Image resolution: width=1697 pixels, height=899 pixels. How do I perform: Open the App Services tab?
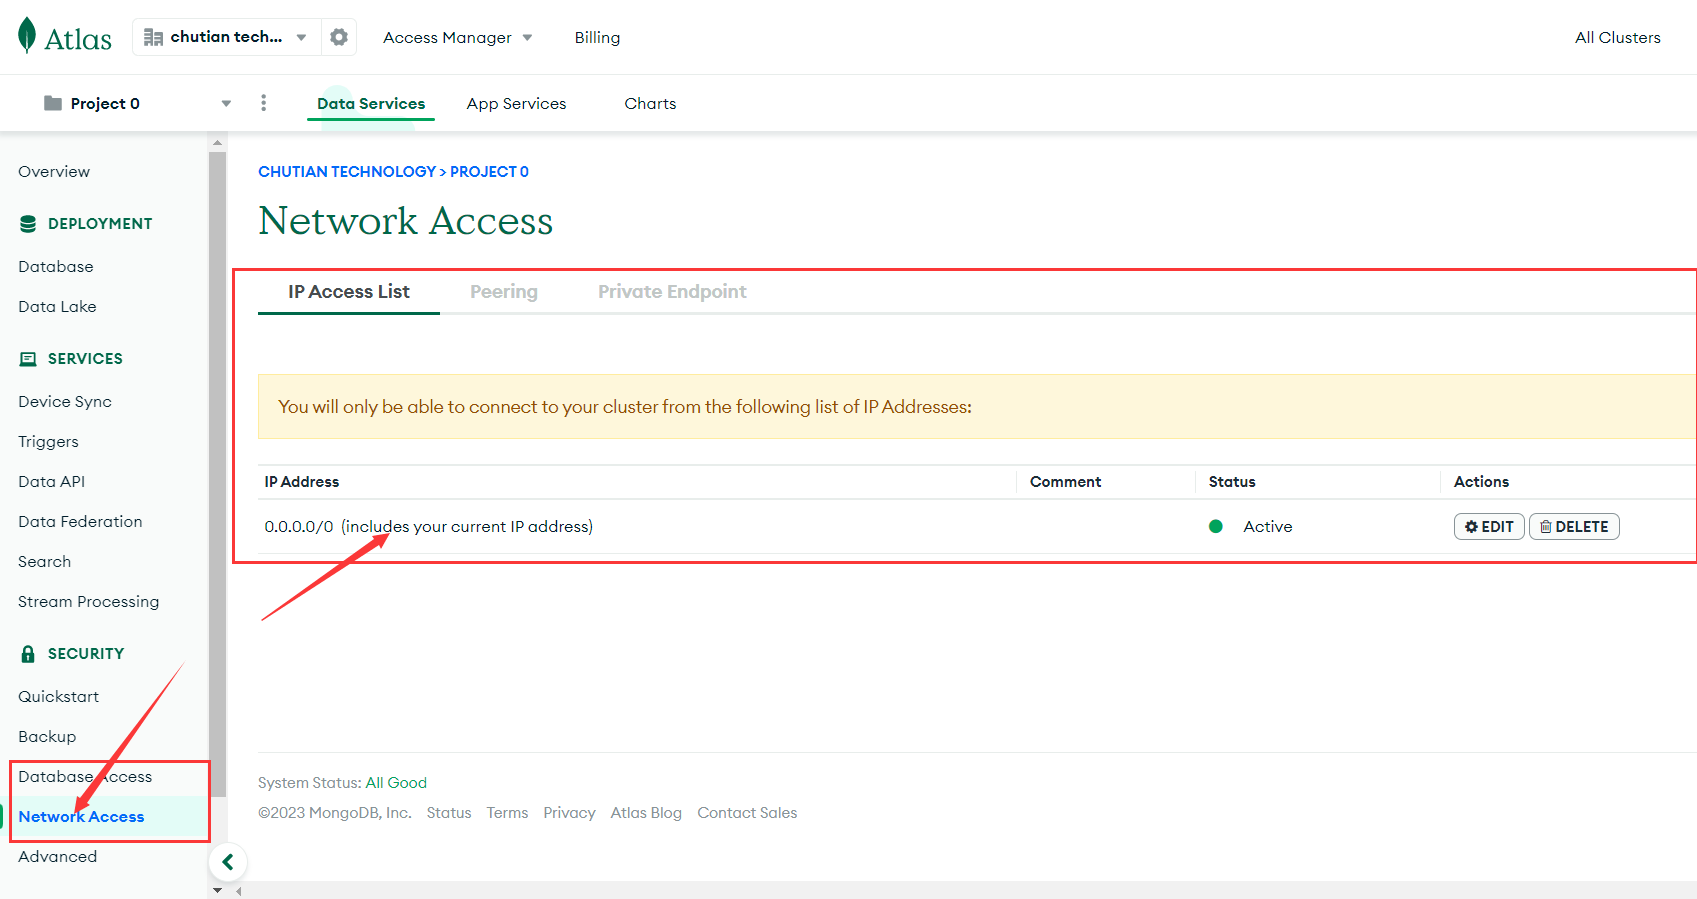tap(516, 103)
